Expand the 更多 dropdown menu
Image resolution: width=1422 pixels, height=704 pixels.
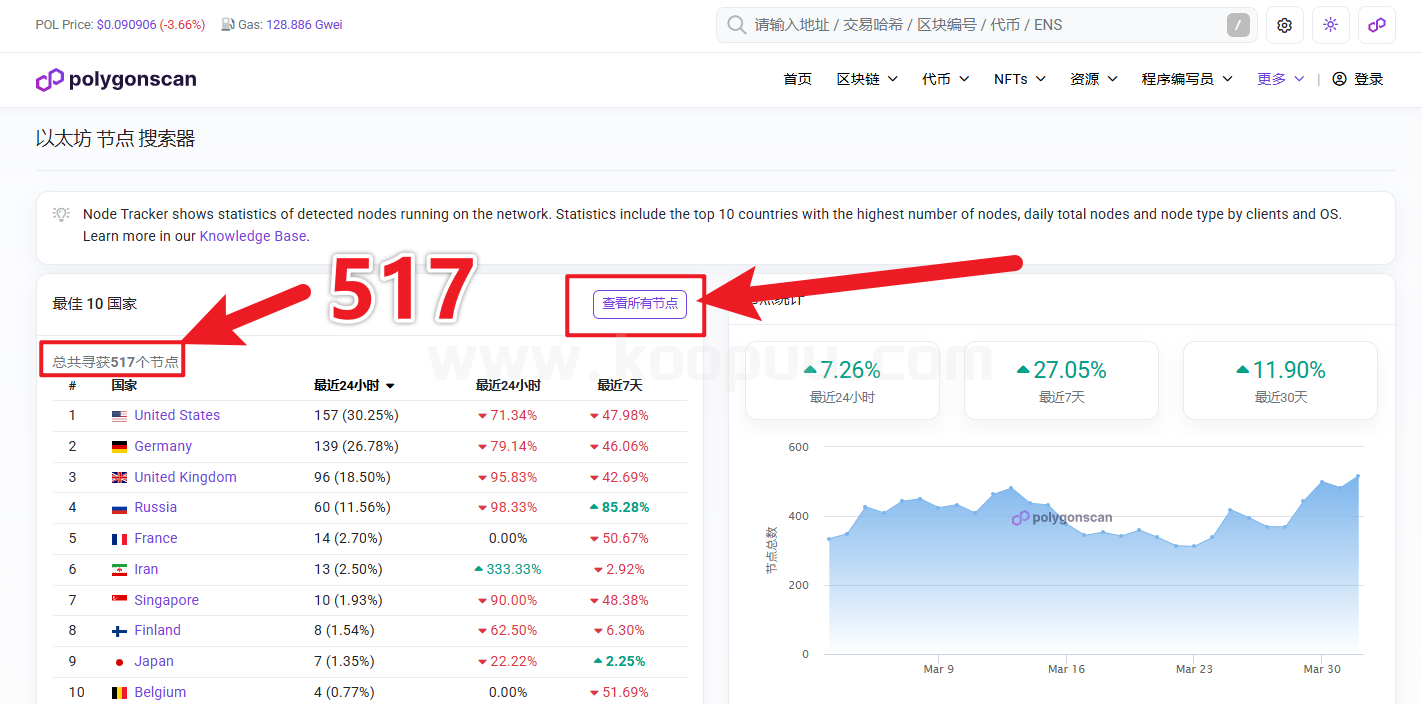1281,79
